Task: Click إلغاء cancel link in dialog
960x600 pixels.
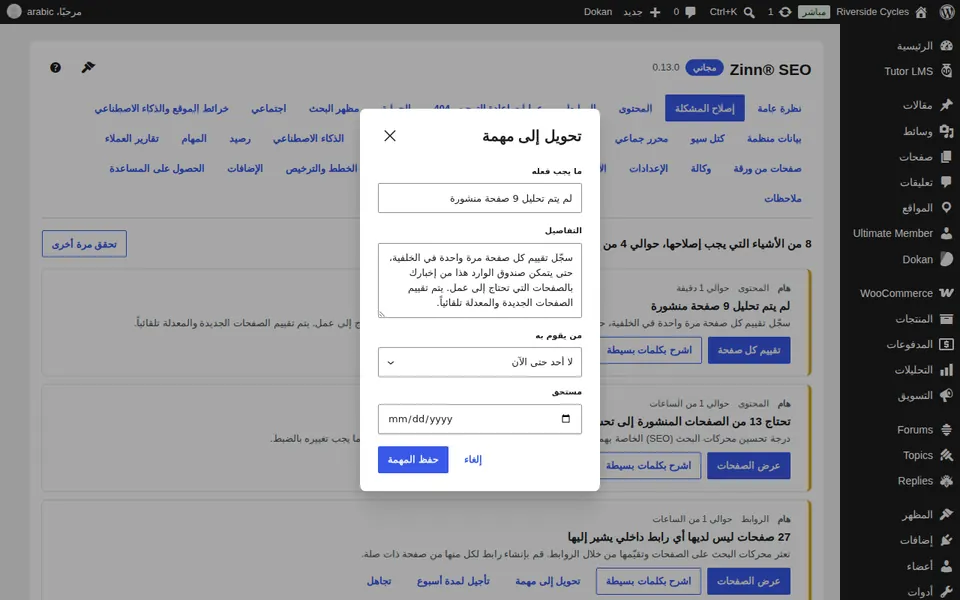Action: click(x=473, y=460)
